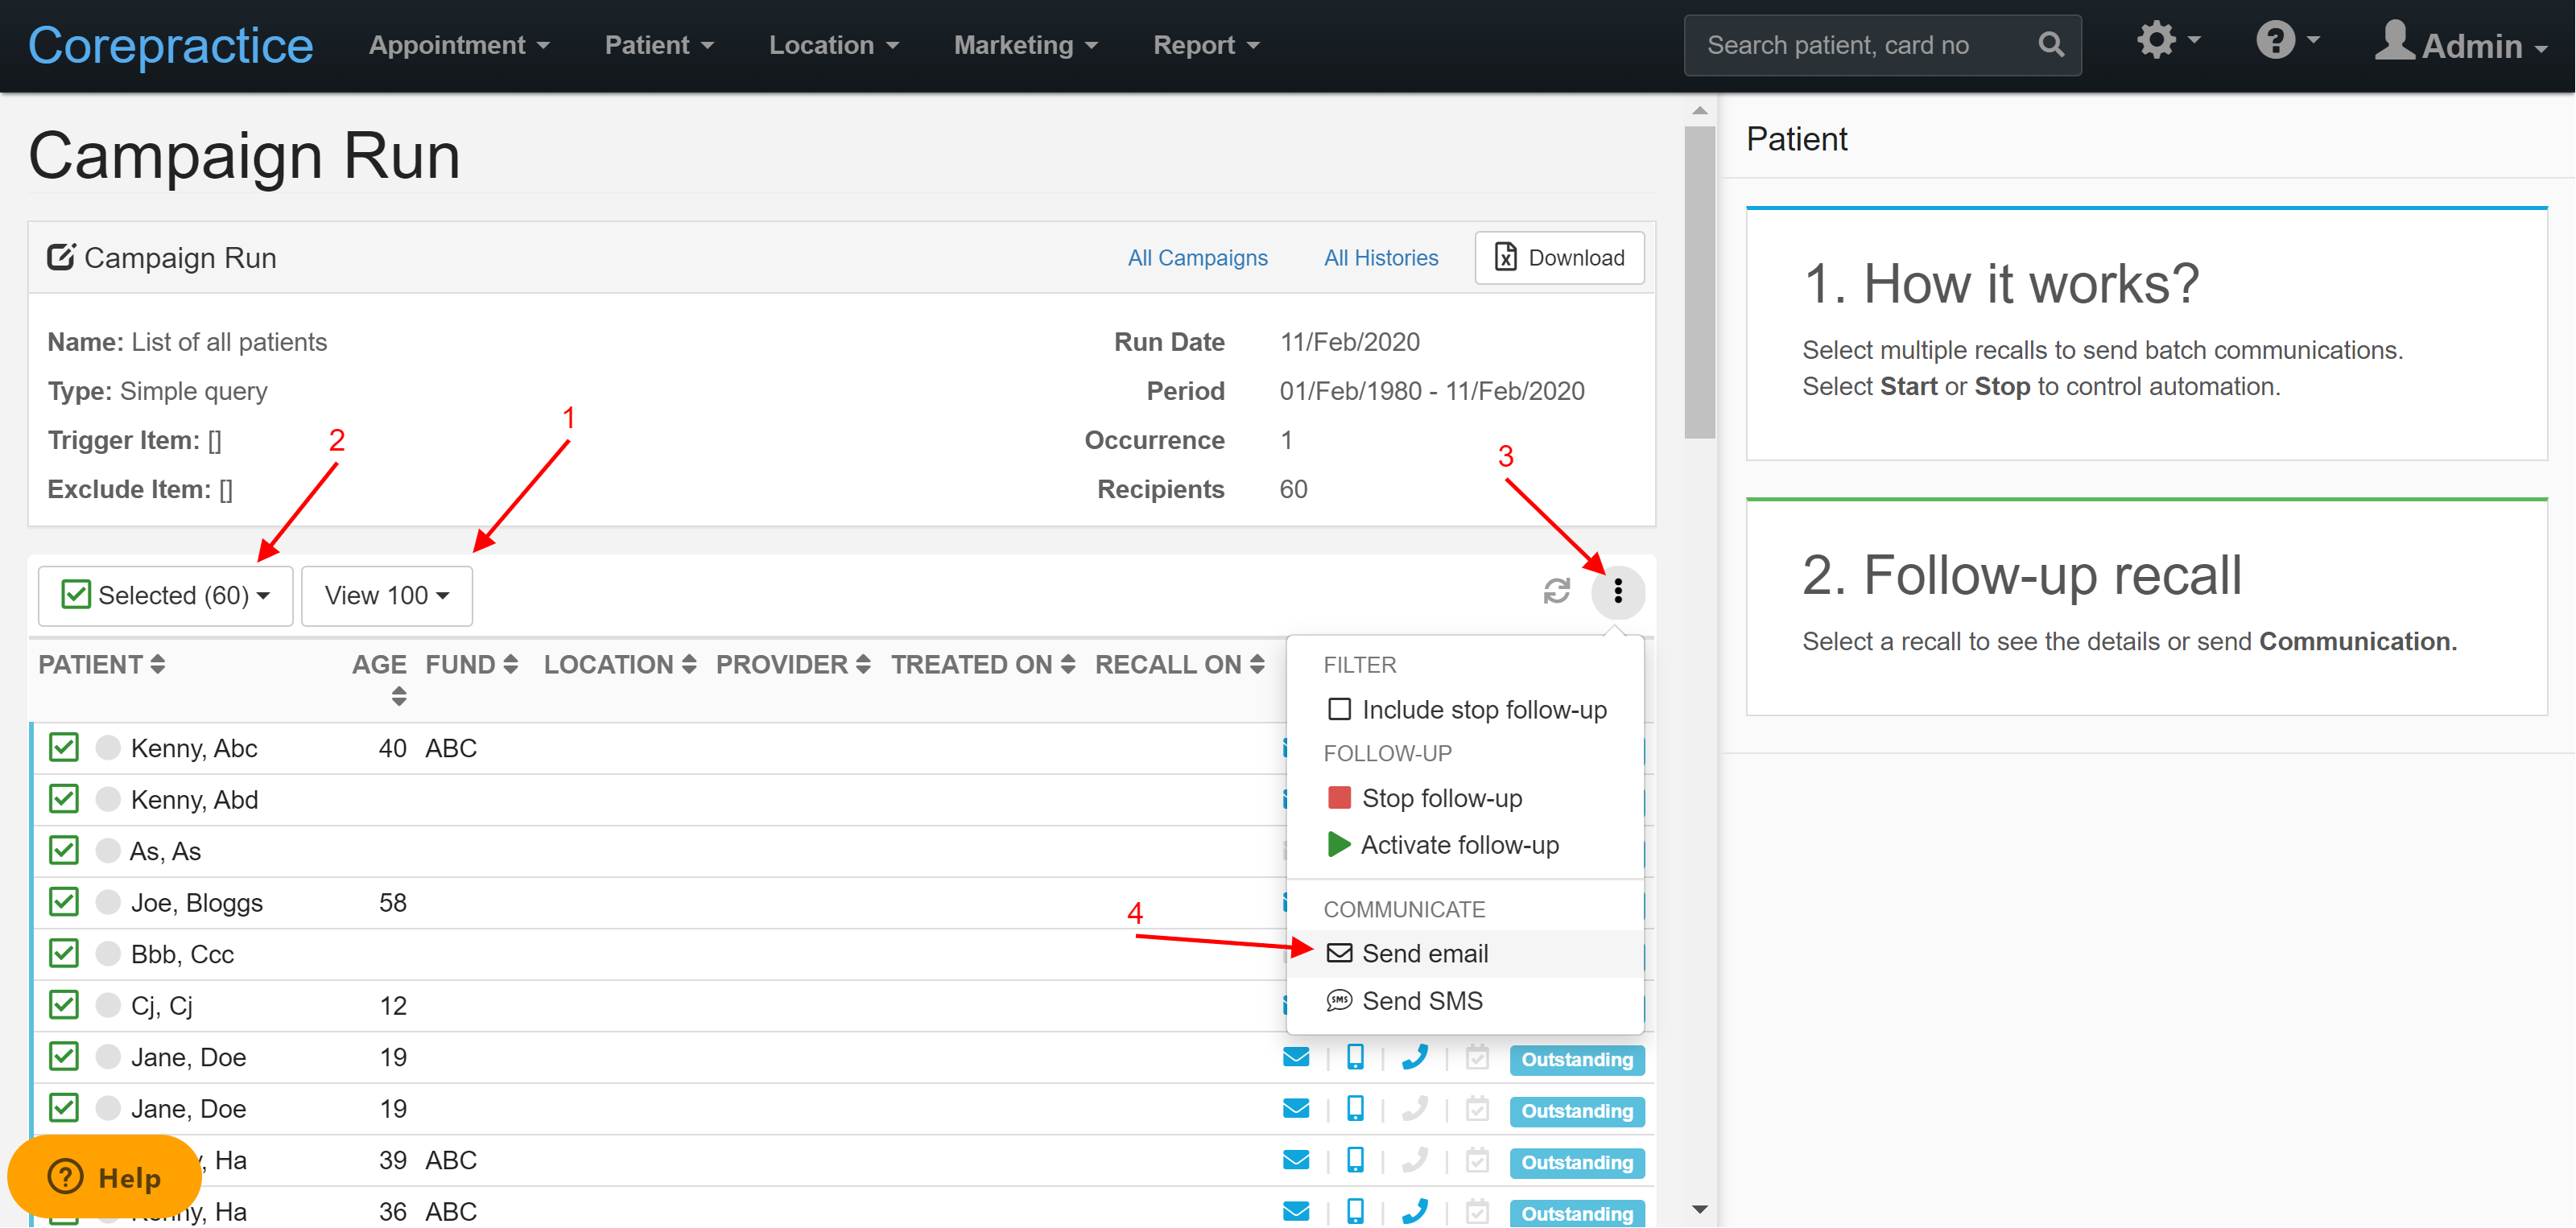Click email icon in age 36 Ha row
This screenshot has width=2576, height=1228.
pyautogui.click(x=1296, y=1212)
